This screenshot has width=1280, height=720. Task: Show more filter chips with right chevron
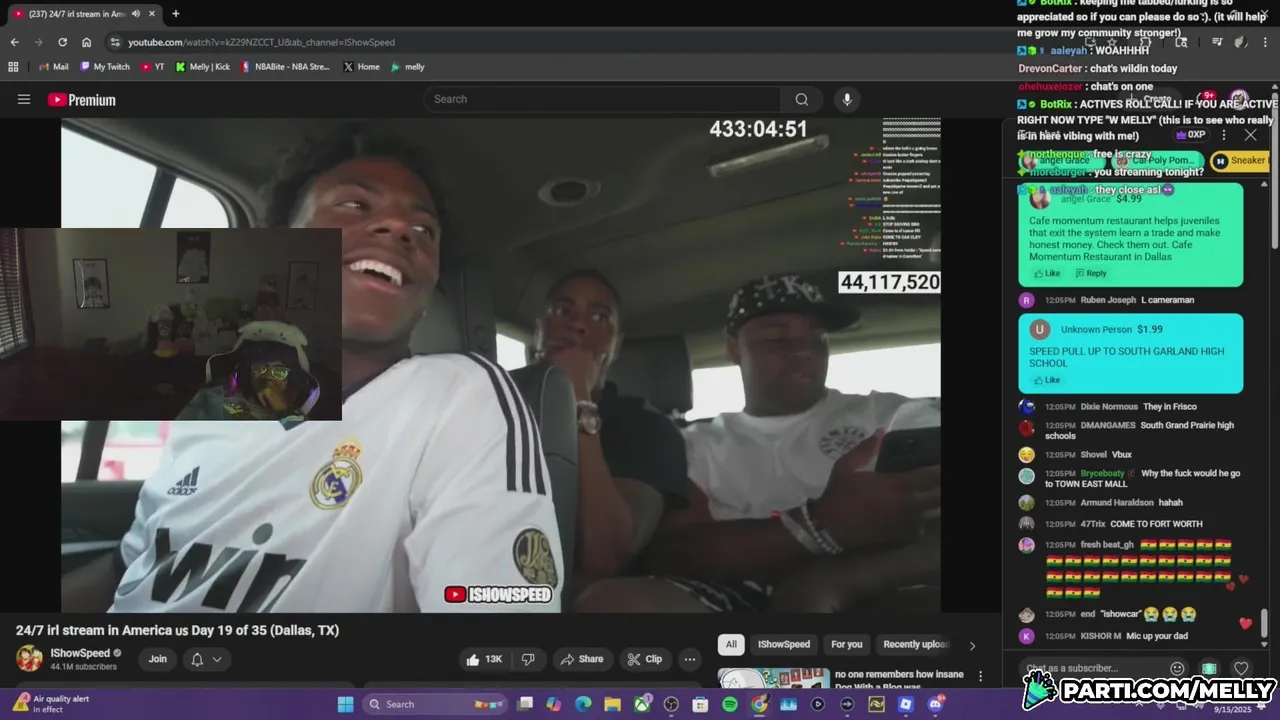click(972, 645)
